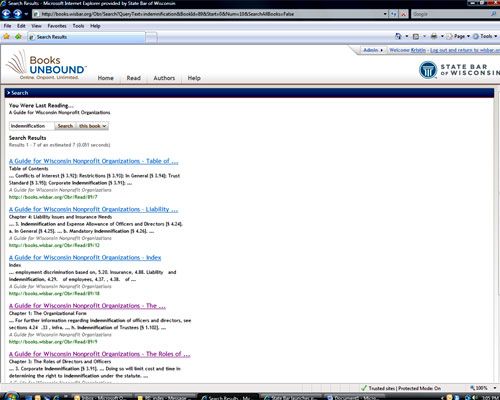Viewport: 500px width, 400px height.
Task: Open the Favorites menu
Action: coord(57,26)
